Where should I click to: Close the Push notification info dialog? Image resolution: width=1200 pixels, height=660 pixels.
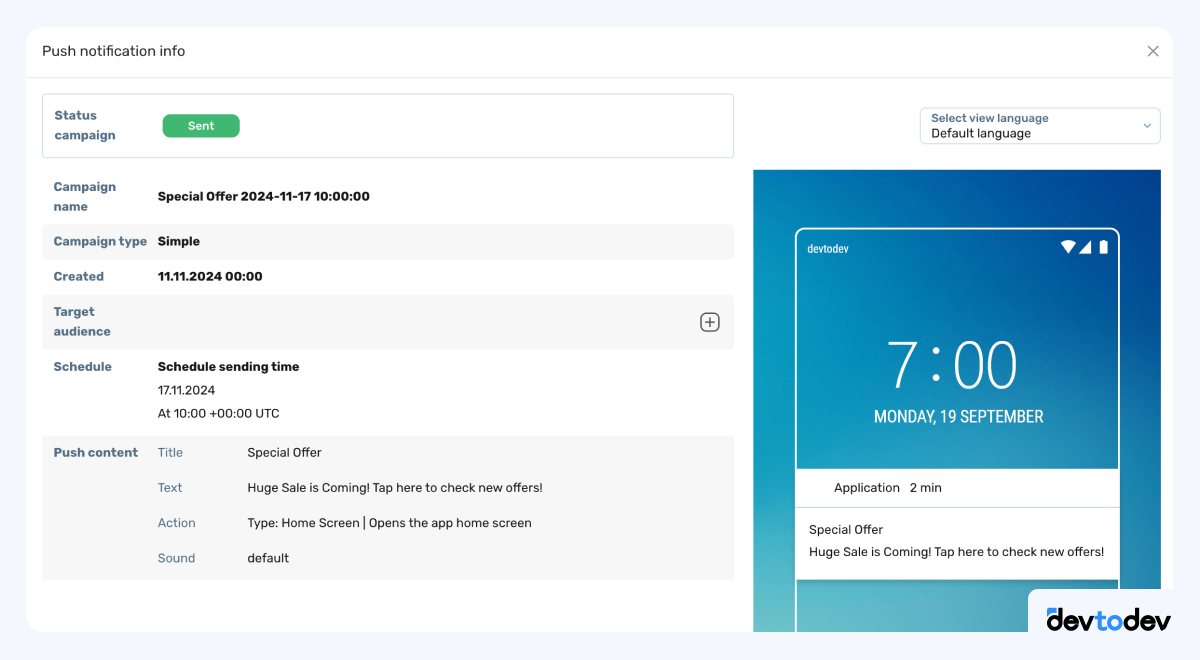point(1153,51)
